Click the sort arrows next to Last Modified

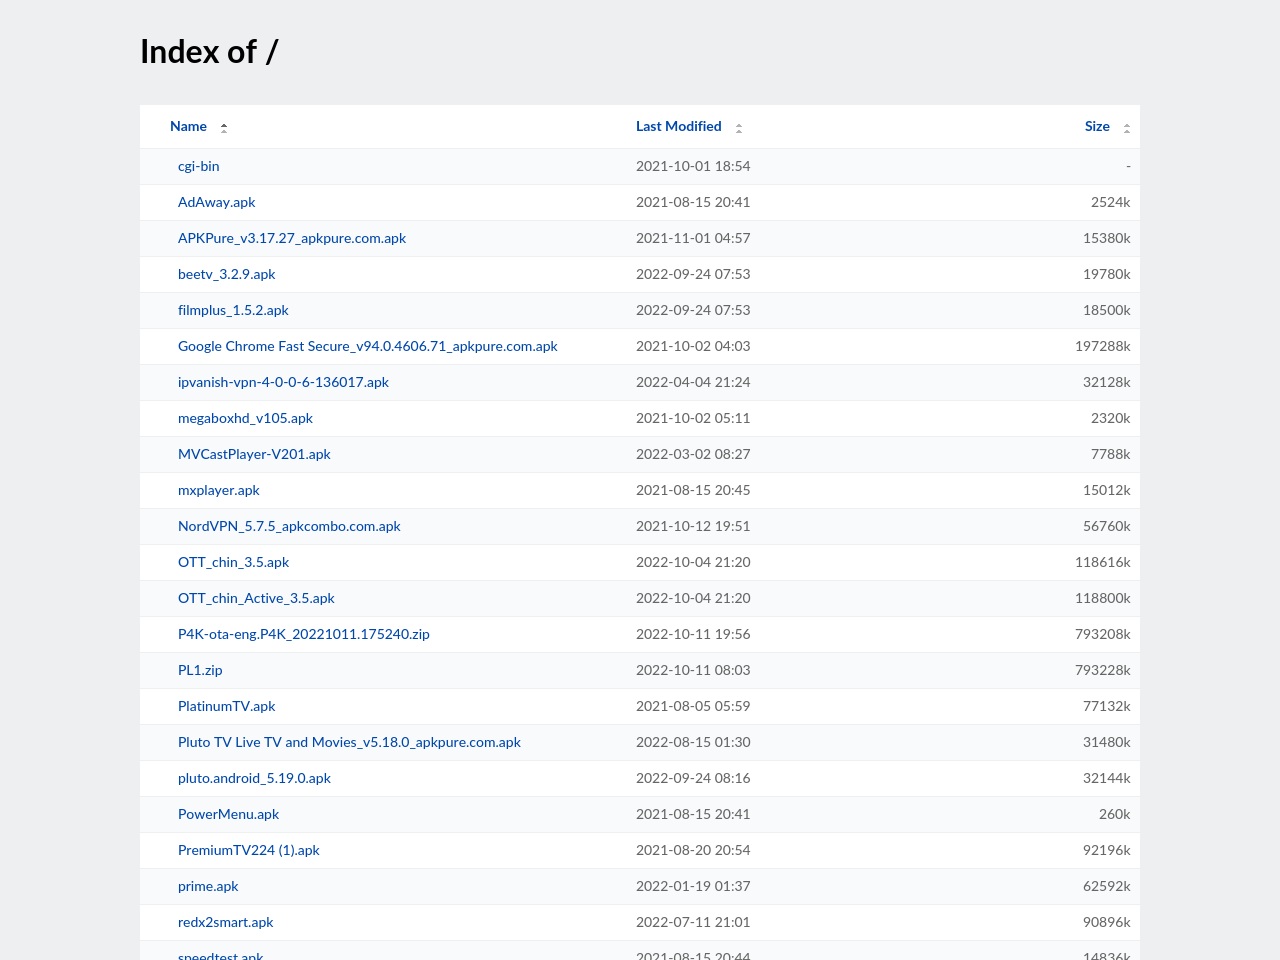[x=739, y=128]
